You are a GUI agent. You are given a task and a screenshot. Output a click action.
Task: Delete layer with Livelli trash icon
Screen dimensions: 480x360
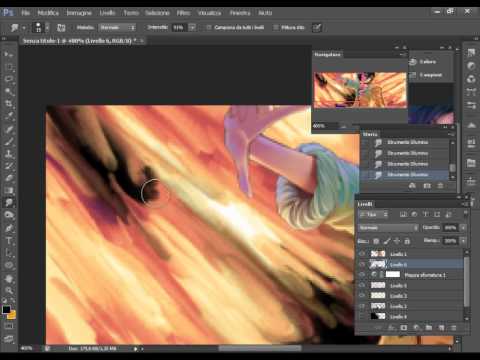(453, 328)
